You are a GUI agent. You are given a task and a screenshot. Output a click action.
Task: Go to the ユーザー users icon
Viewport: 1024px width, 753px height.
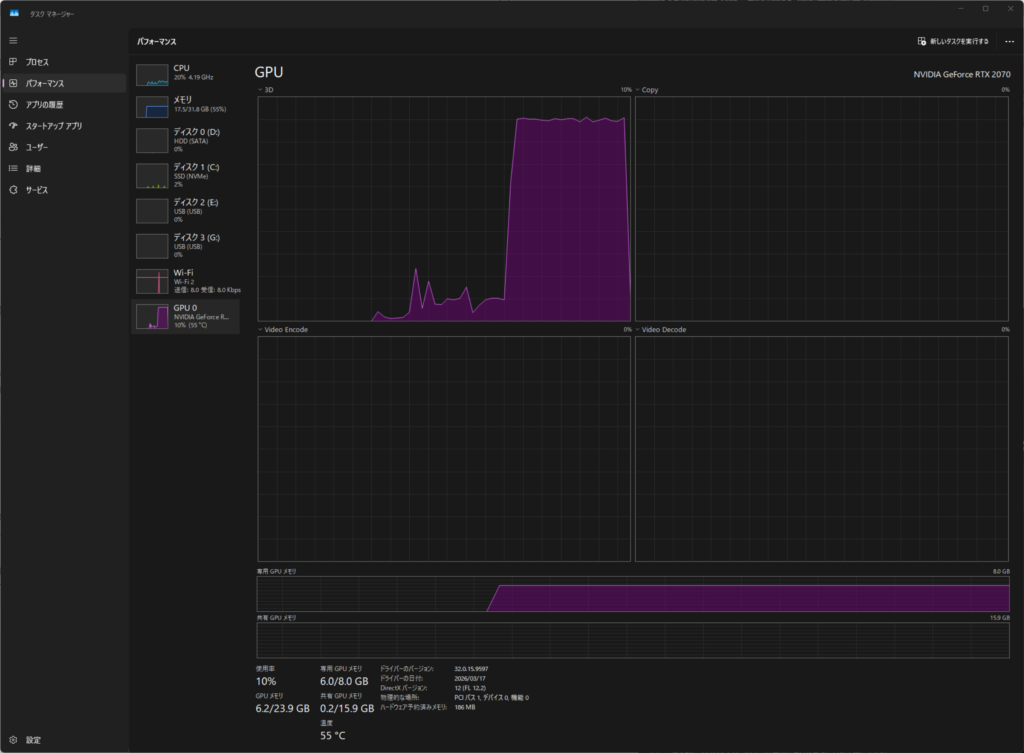coord(13,147)
